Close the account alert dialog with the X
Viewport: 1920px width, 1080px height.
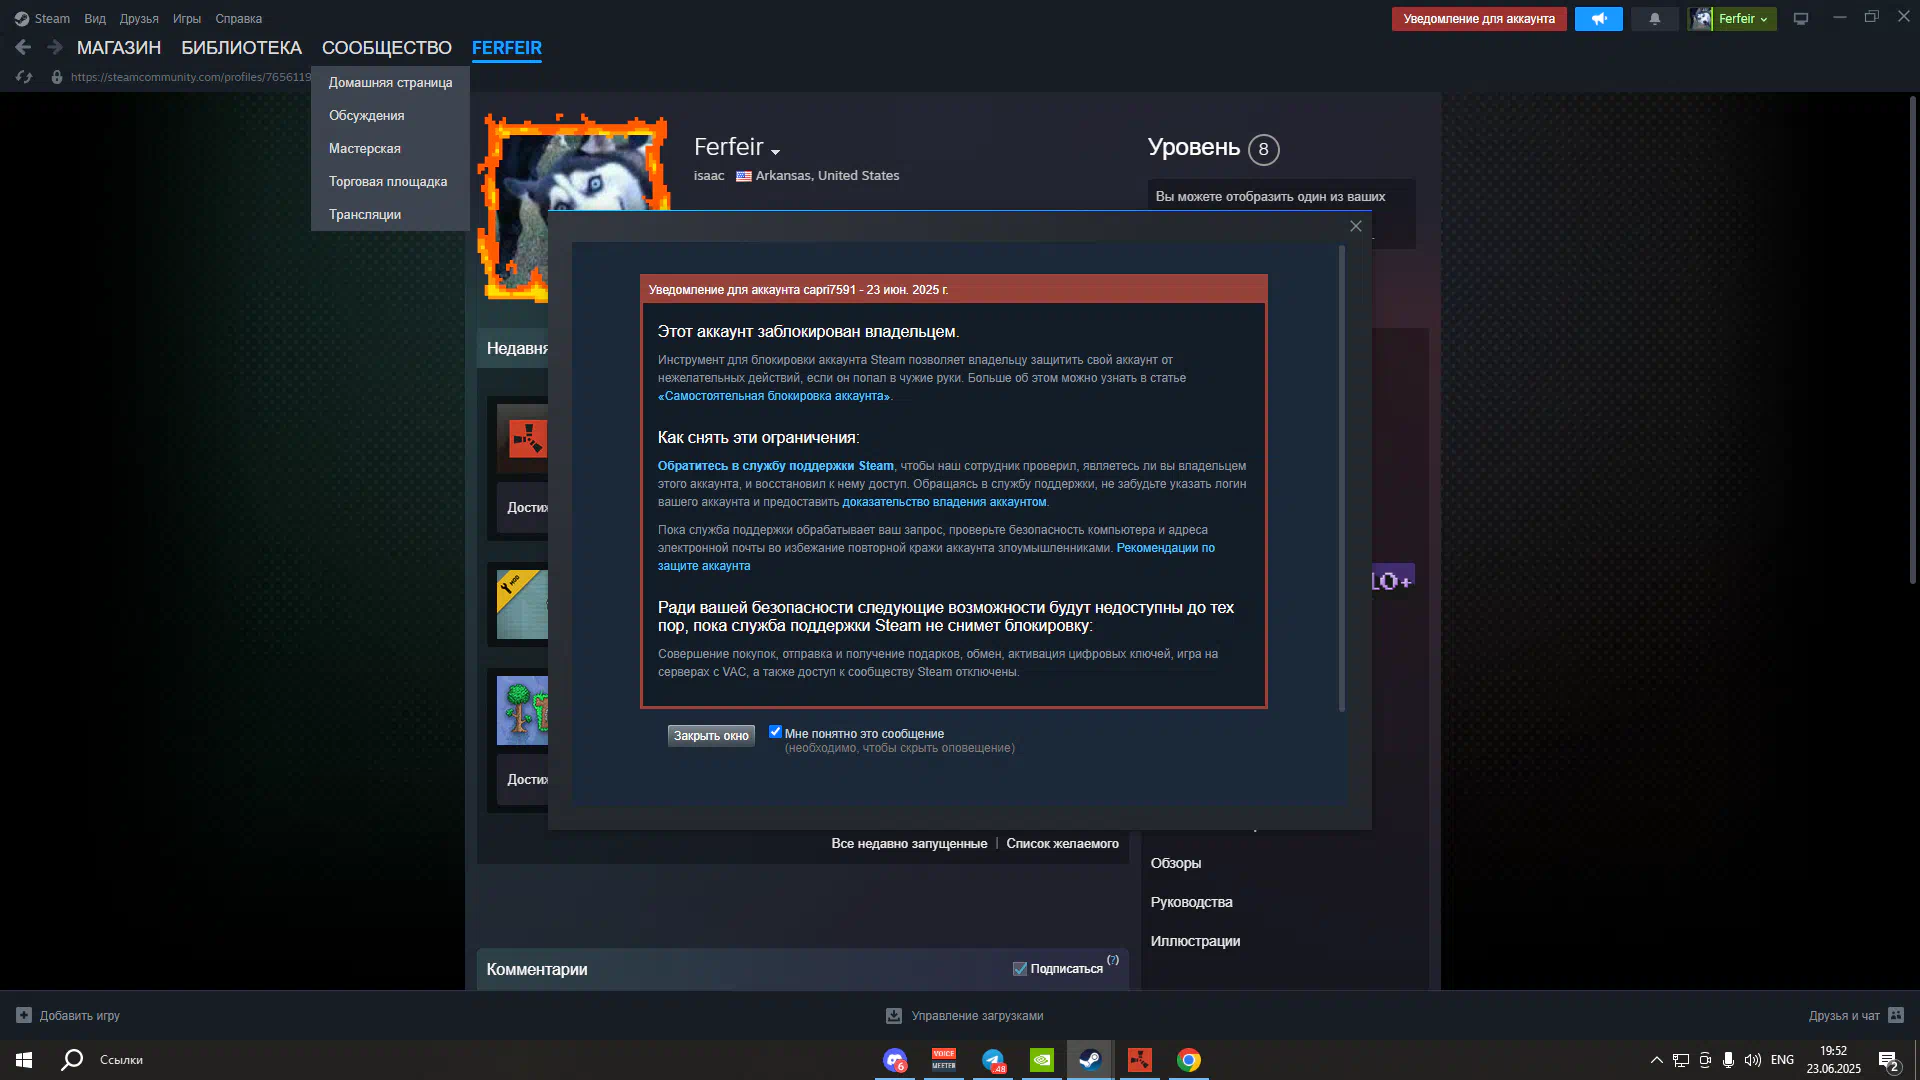tap(1356, 226)
